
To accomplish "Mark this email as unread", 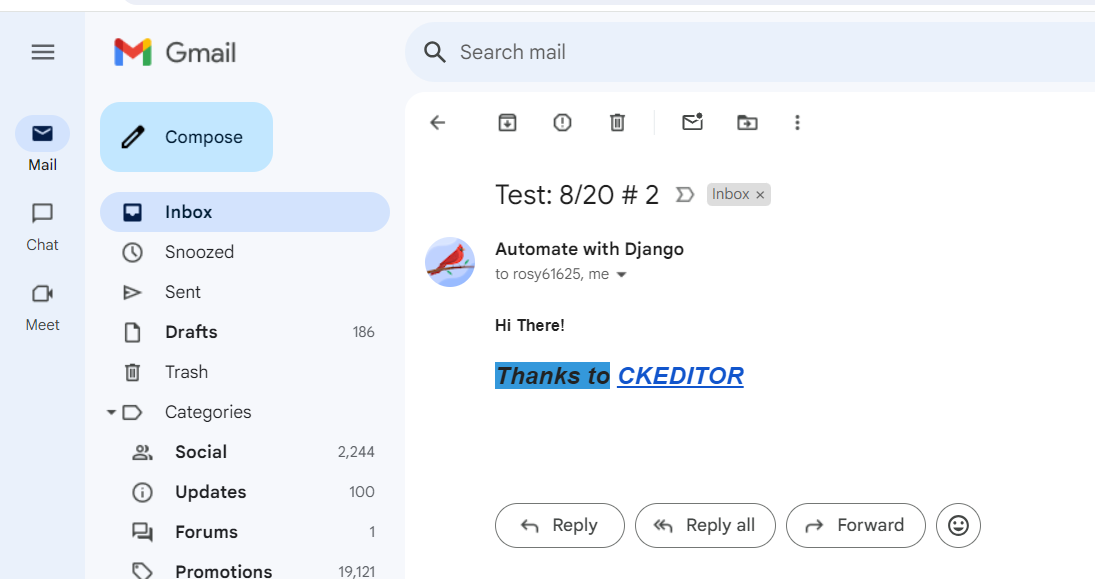I will (692, 123).
